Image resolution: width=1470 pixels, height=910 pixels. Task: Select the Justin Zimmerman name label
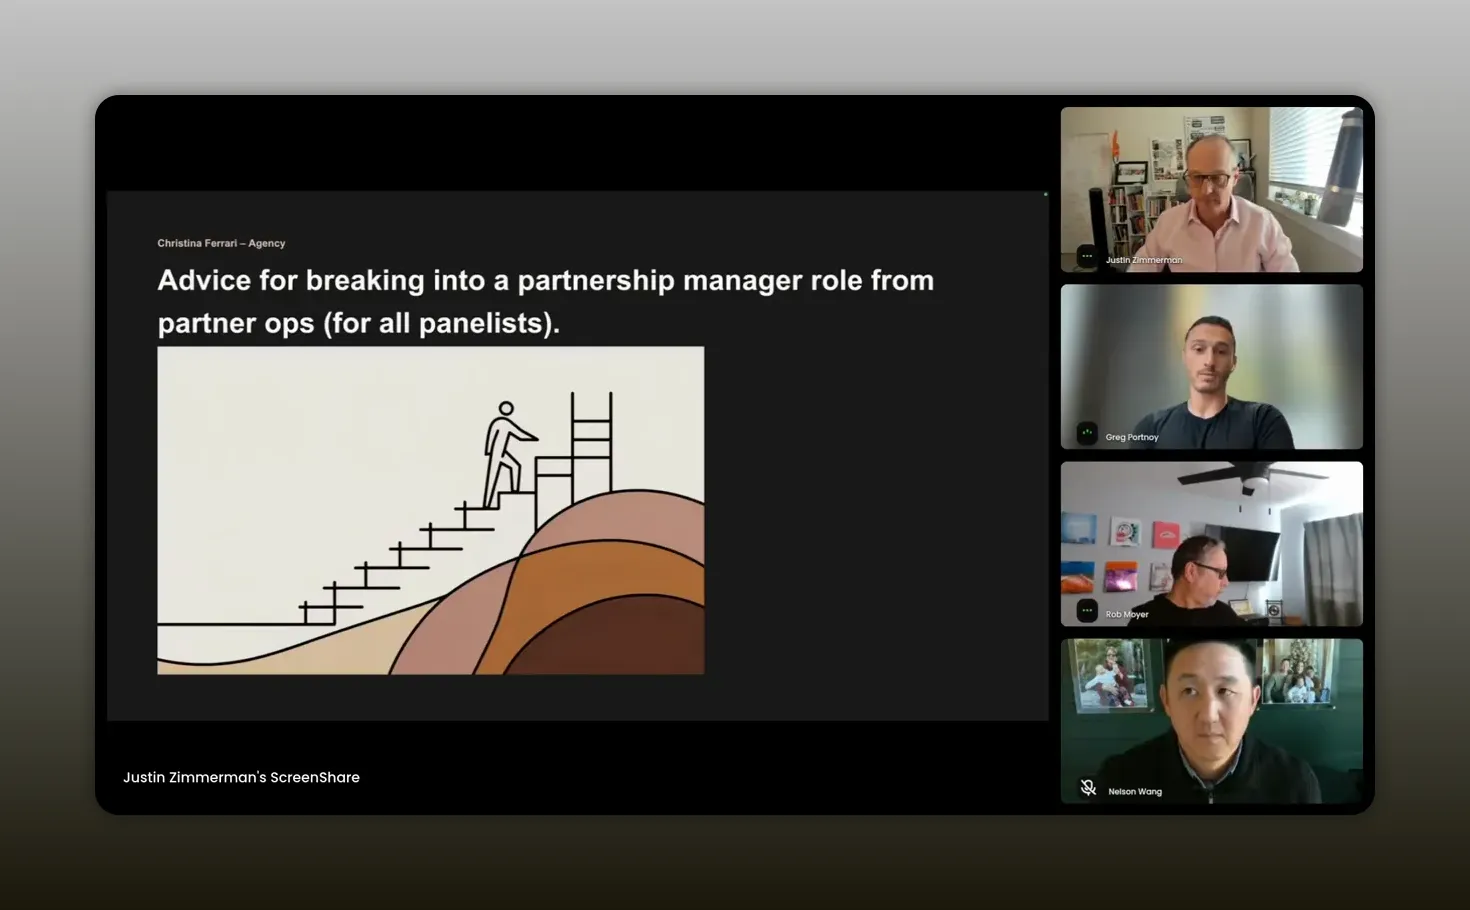[x=1143, y=260]
